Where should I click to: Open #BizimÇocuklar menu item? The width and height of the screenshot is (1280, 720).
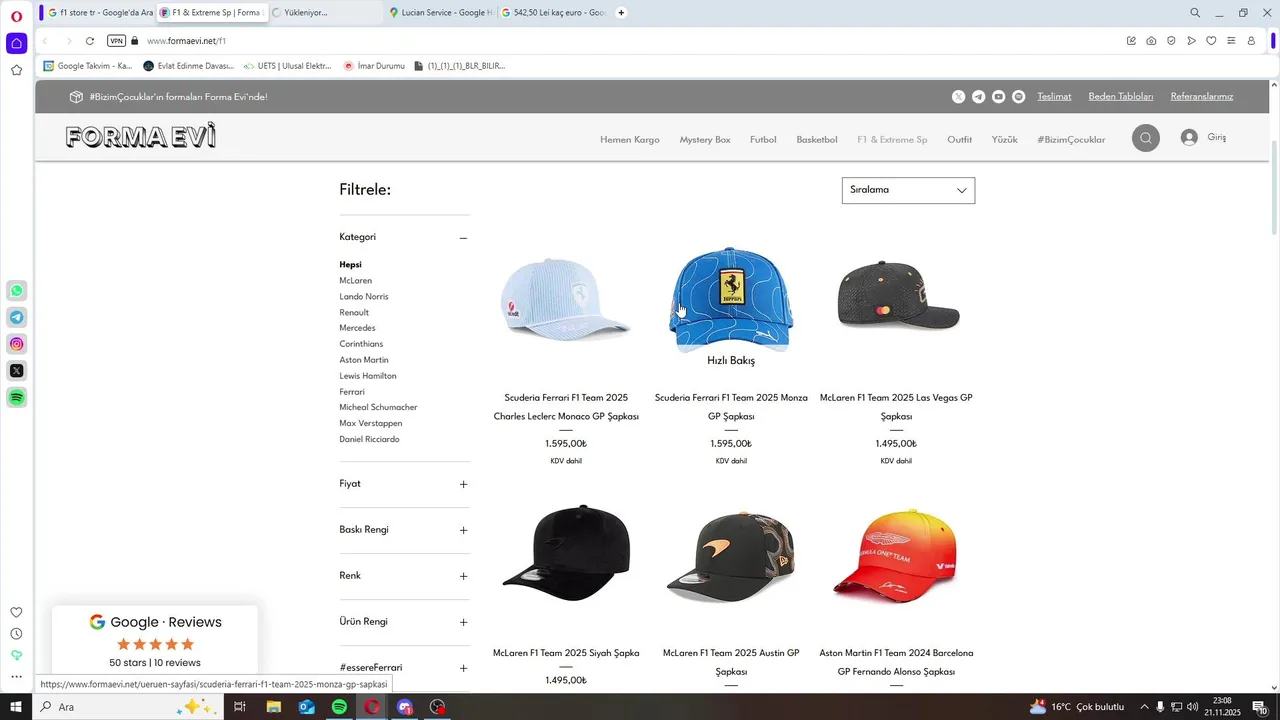point(1071,140)
